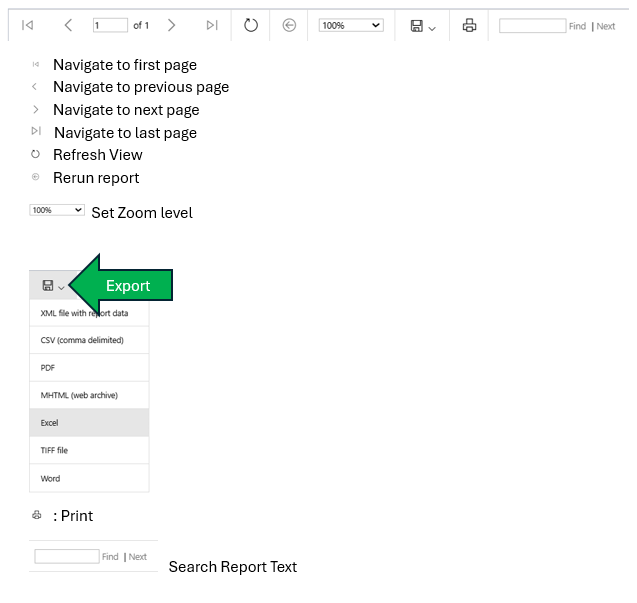Open the 100% zoom dropdown in the top toolbar

pos(351,25)
